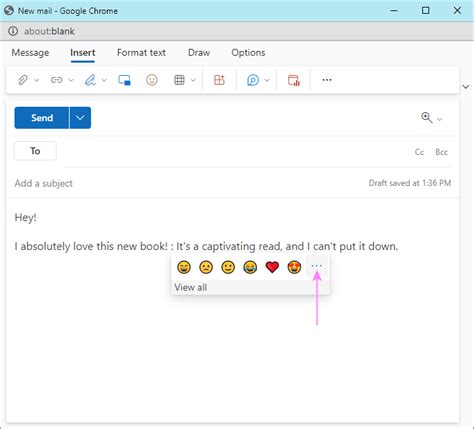Show the Bcc field
This screenshot has width=474, height=429.
click(441, 152)
